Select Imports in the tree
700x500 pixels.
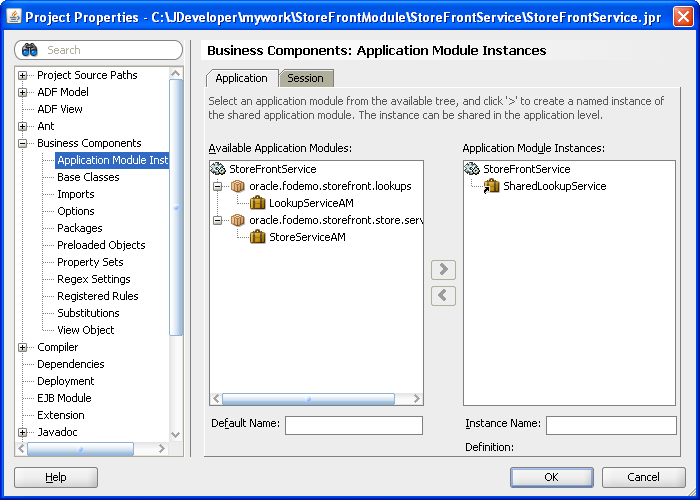click(x=76, y=194)
